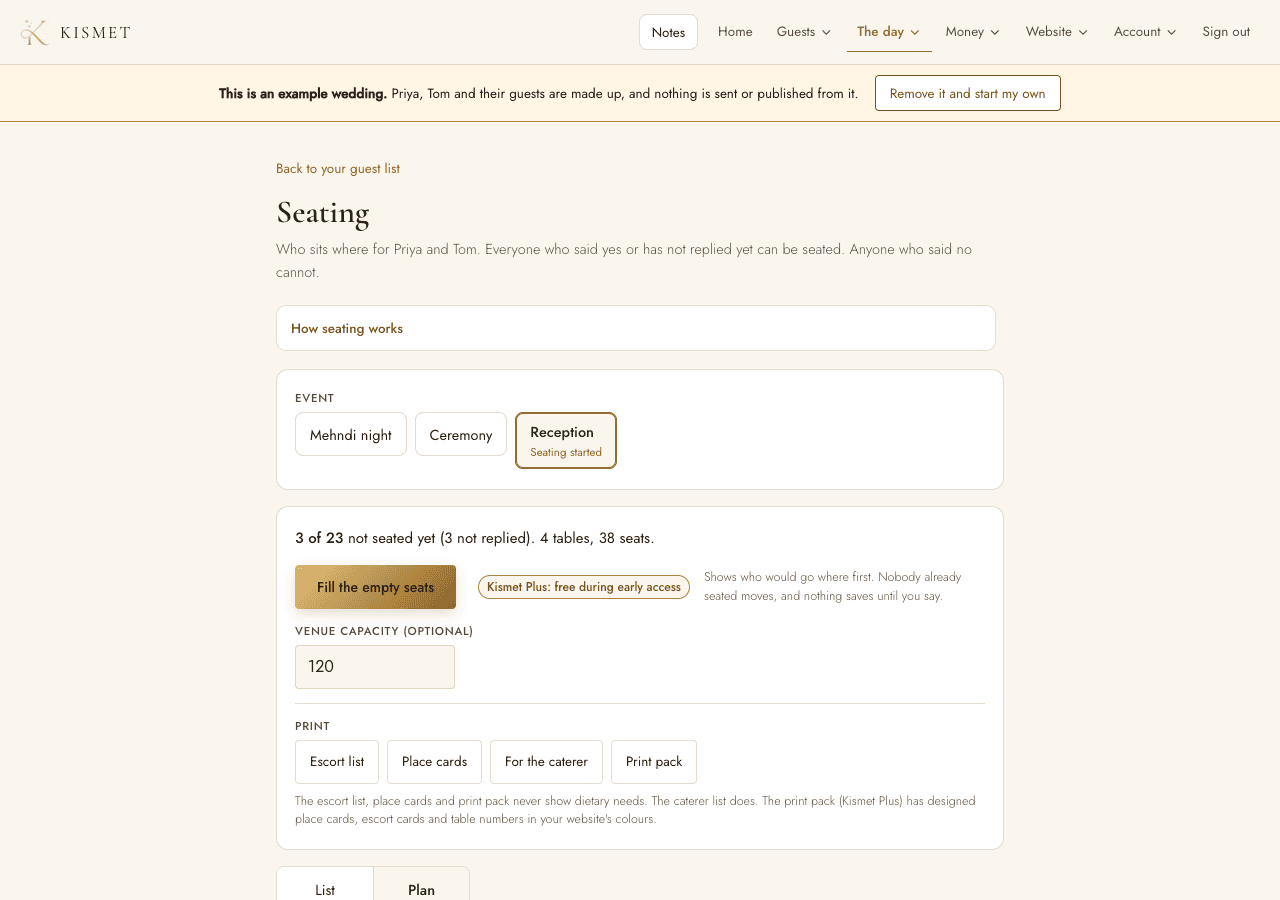Open the Print pack option
Viewport: 1280px width, 900px height.
(654, 762)
